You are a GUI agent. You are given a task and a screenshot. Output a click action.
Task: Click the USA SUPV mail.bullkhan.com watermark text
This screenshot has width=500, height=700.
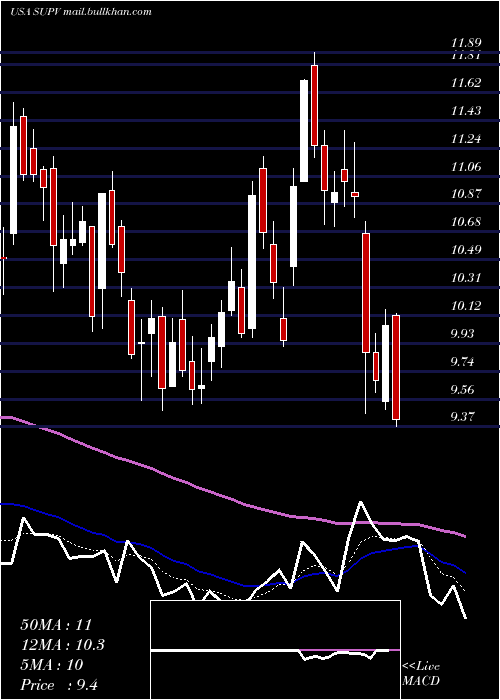point(80,12)
